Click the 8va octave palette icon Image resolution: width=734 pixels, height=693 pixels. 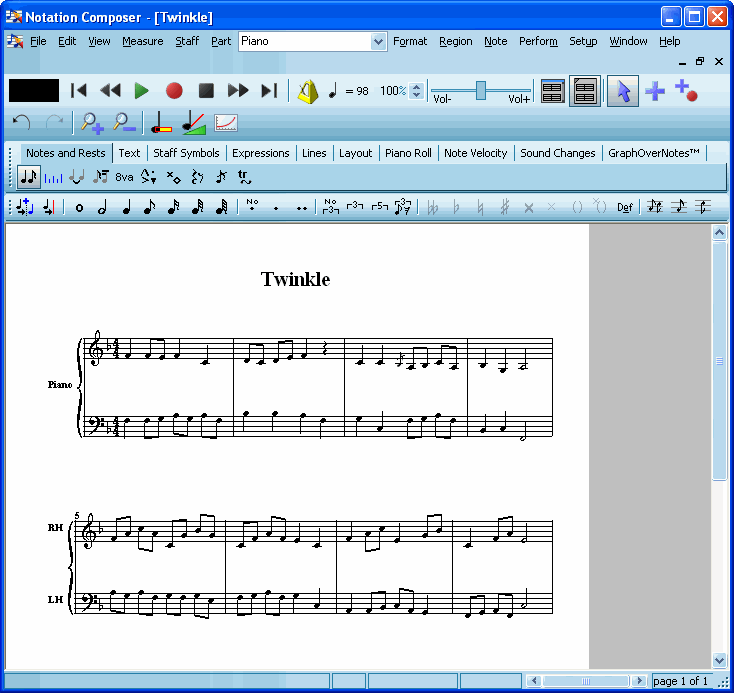(124, 178)
